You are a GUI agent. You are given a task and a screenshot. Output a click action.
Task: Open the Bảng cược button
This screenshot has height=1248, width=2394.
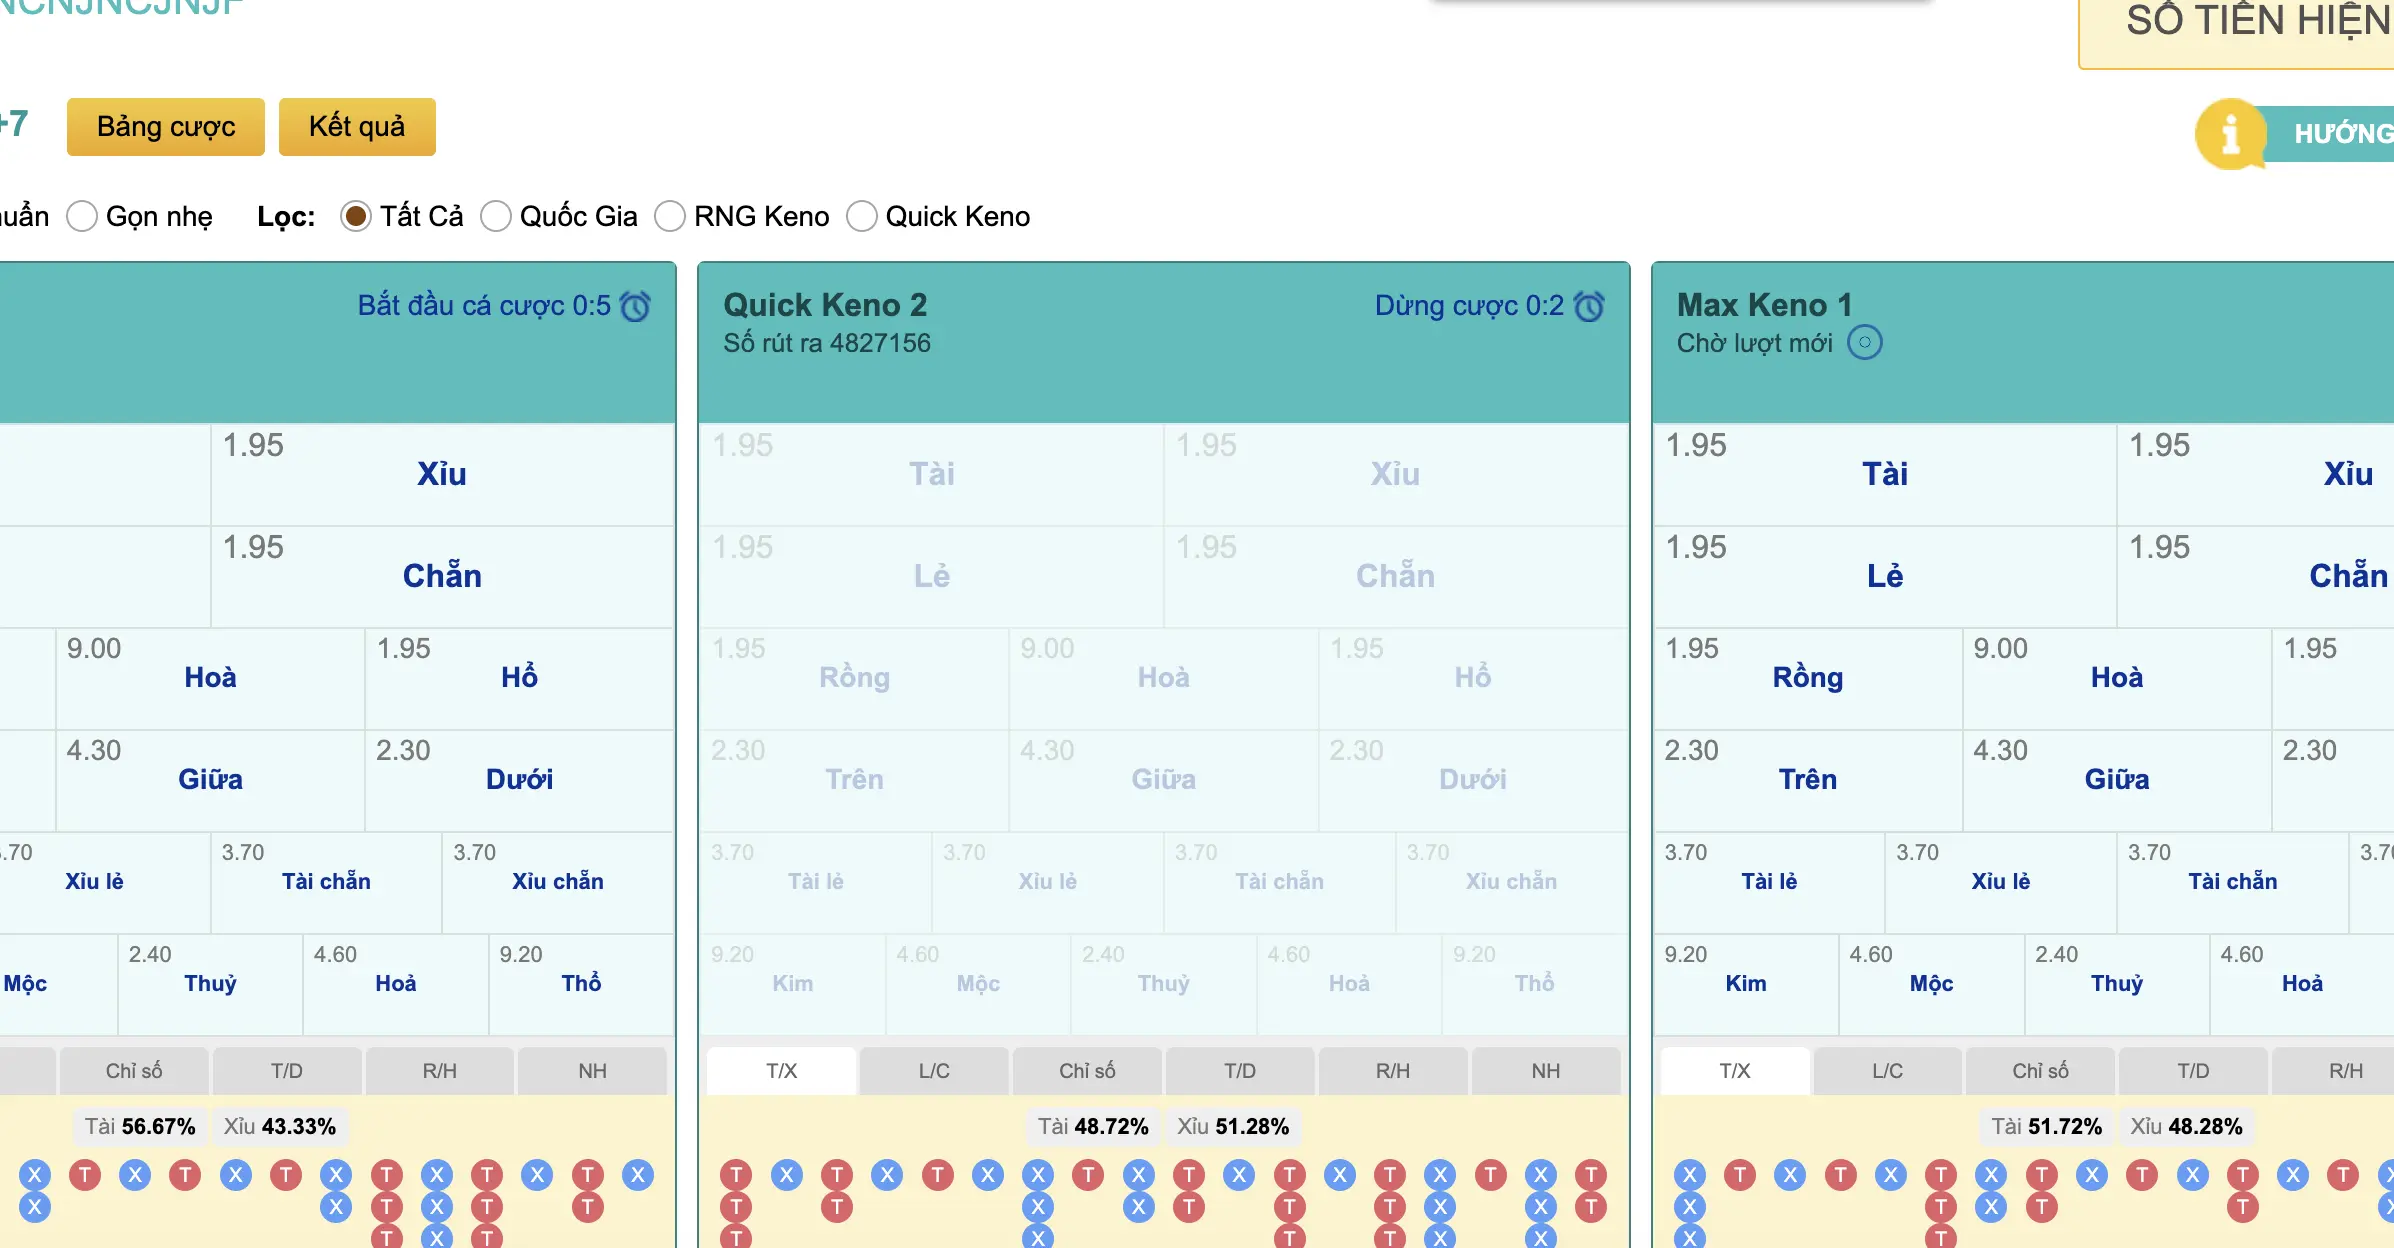pyautogui.click(x=166, y=127)
